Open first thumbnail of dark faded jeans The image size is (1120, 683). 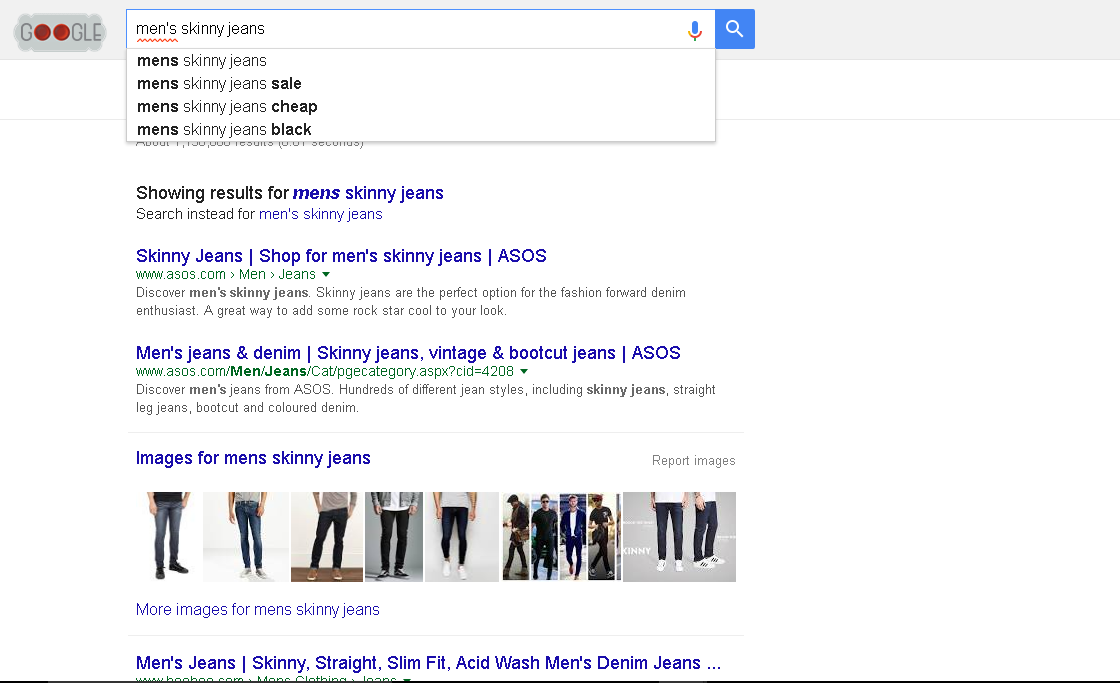[x=169, y=537]
